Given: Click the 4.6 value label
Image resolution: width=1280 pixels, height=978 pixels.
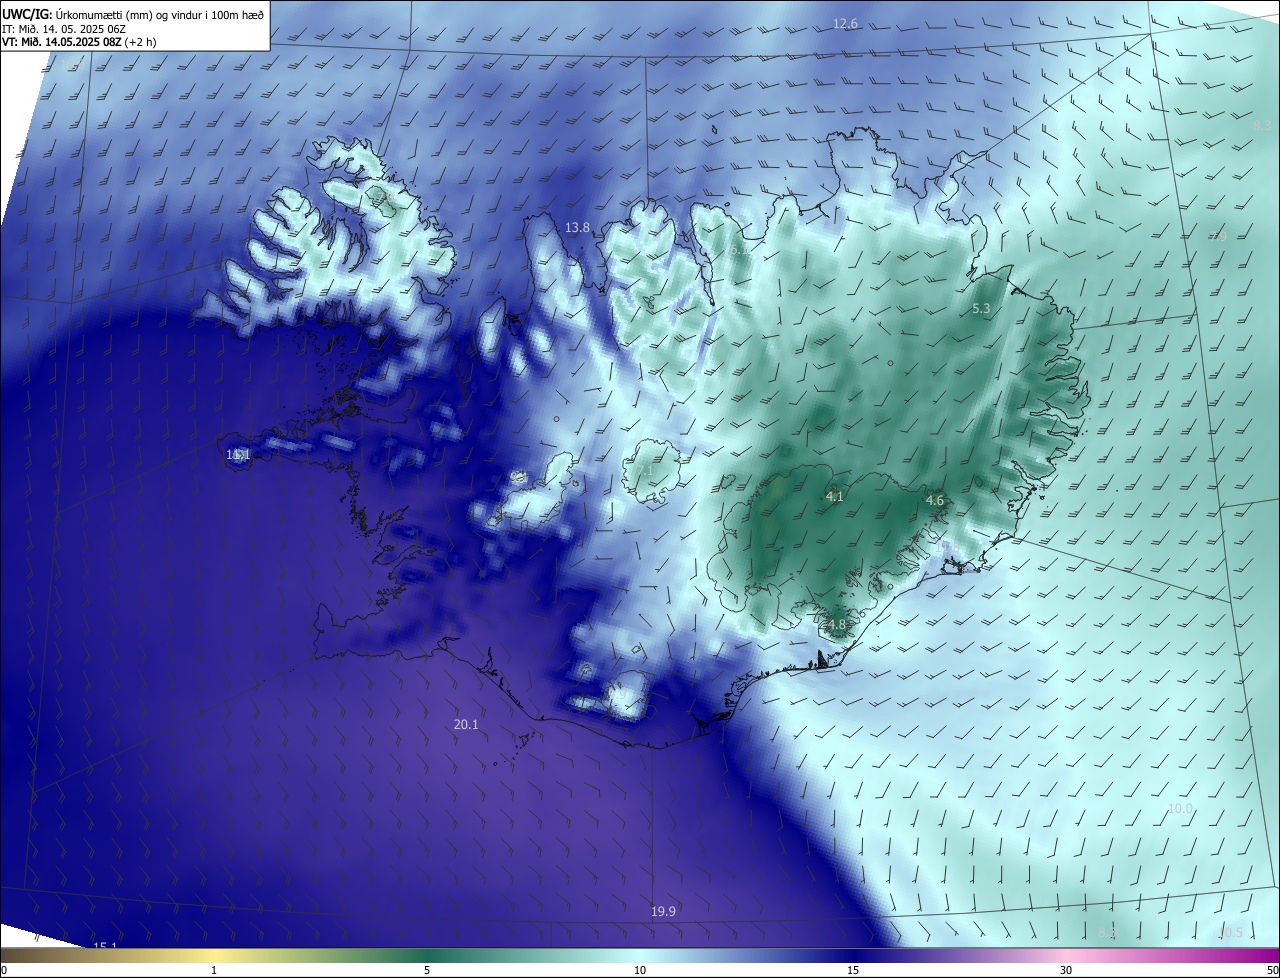Looking at the screenshot, I should (935, 500).
